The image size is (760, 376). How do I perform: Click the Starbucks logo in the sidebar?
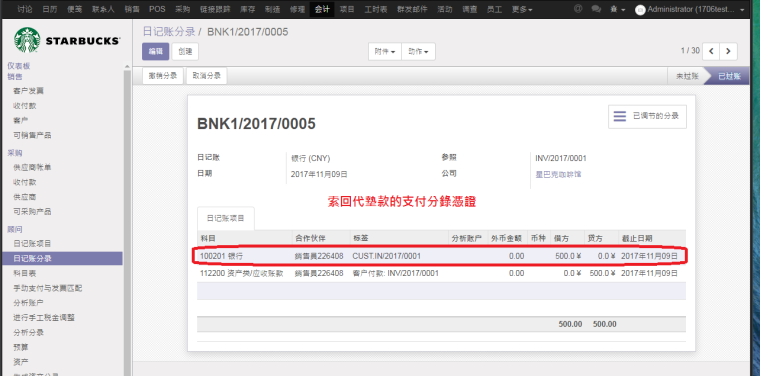tap(68, 40)
